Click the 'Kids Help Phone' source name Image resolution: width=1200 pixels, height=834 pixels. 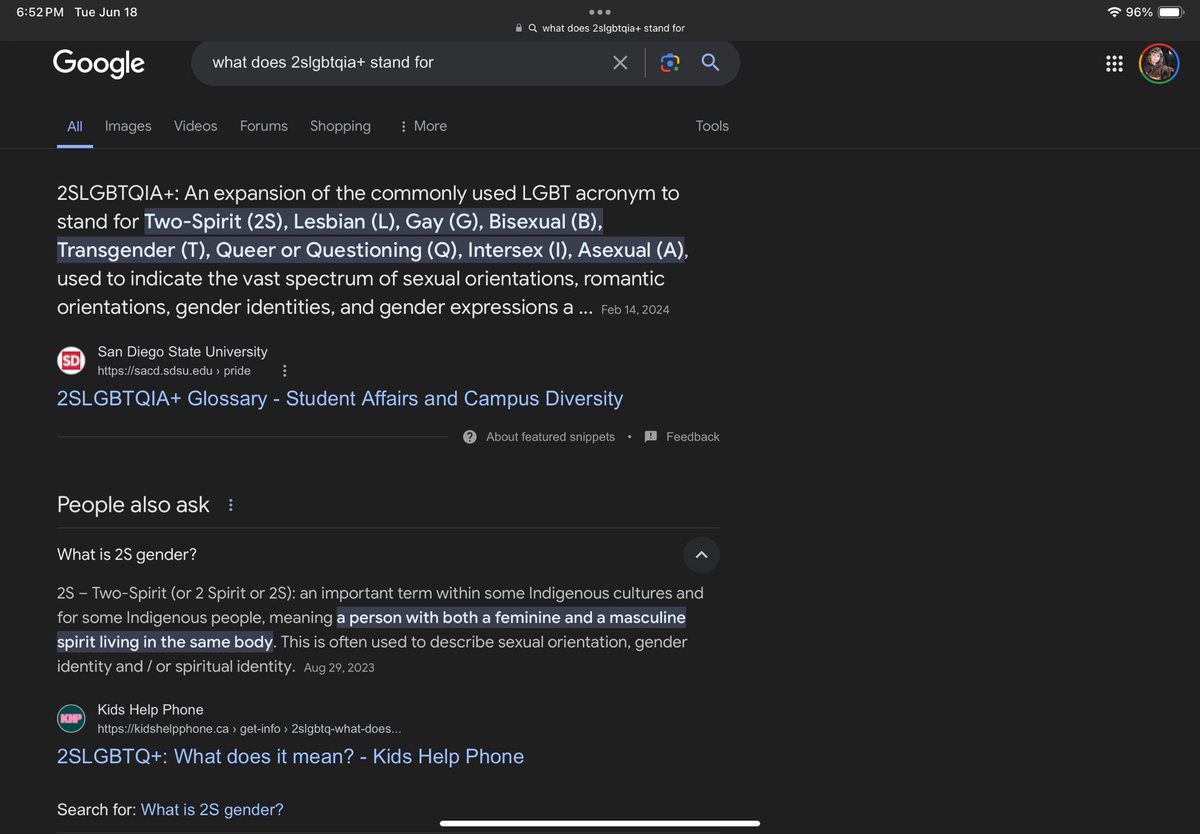coord(150,710)
